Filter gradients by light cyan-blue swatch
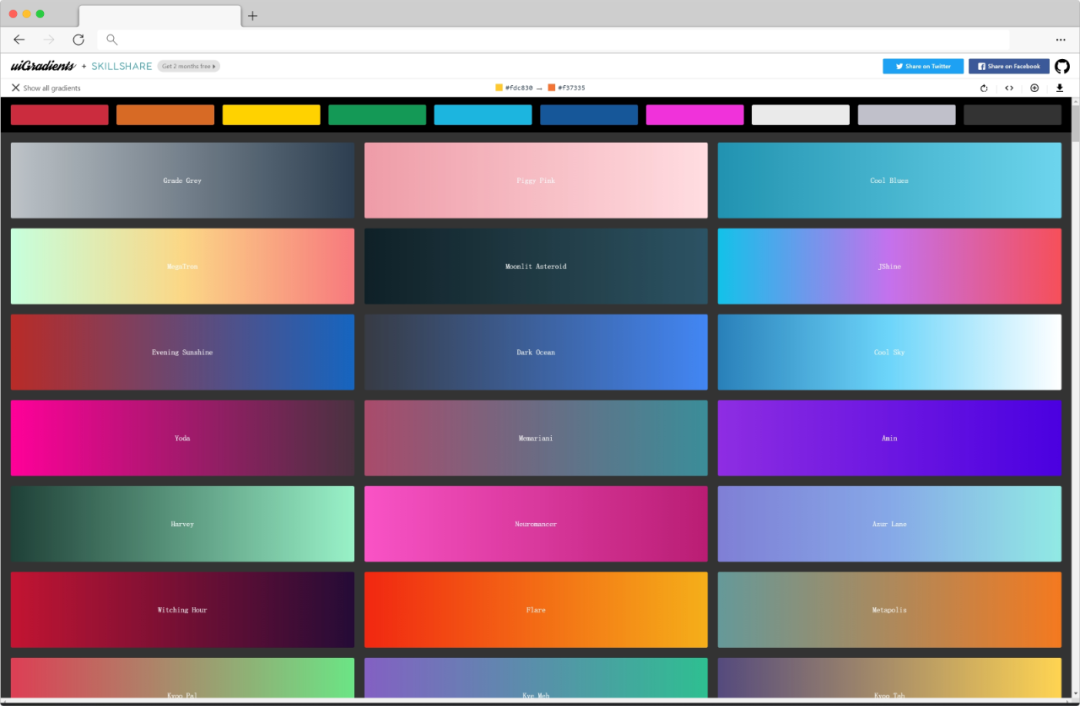 point(483,115)
